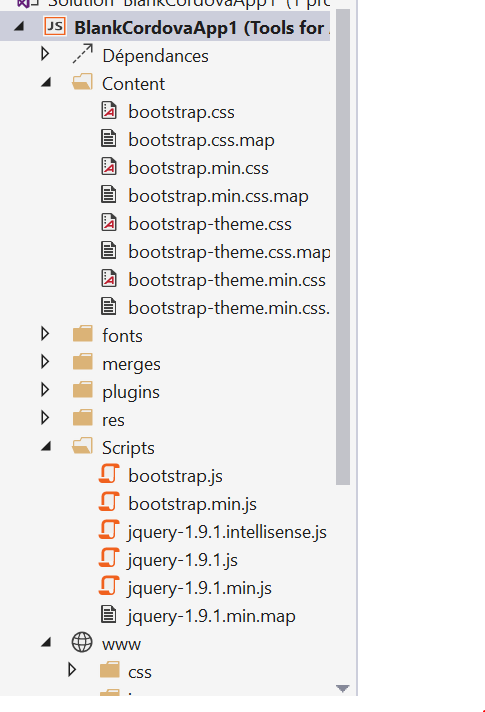Select bootstrap-theme.min.css file name
Image resolution: width=485 pixels, height=712 pixels.
pos(227,281)
